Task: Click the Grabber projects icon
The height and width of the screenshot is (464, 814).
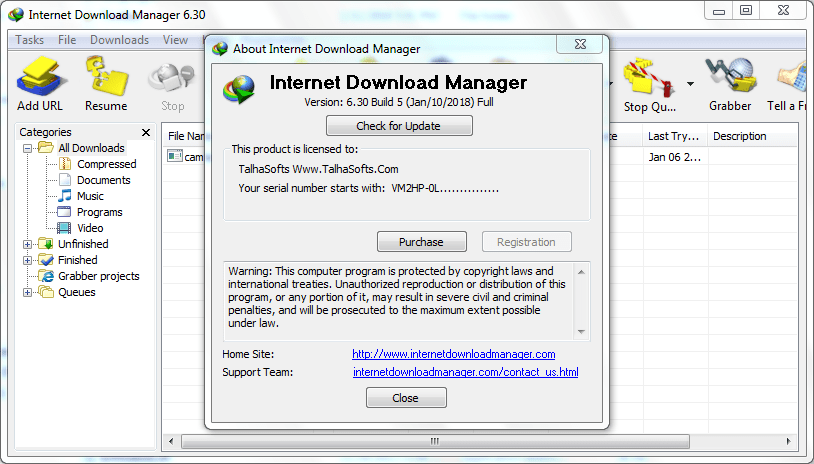Action: (x=47, y=276)
